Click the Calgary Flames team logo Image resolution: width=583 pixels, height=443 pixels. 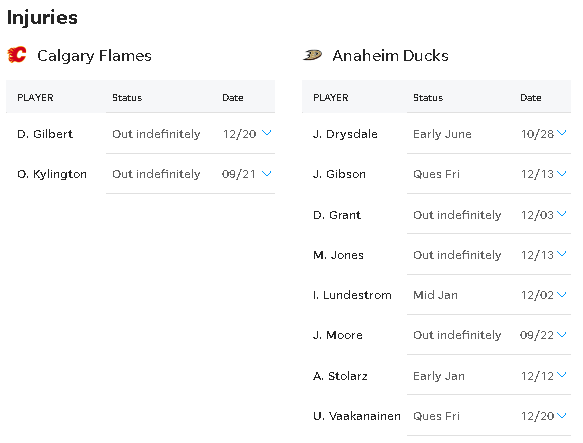[x=17, y=55]
